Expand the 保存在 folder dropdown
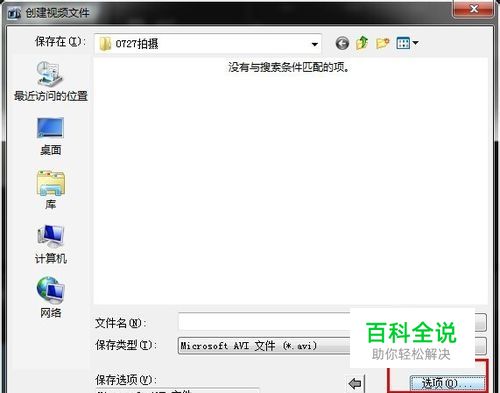The image size is (500, 393). point(314,44)
